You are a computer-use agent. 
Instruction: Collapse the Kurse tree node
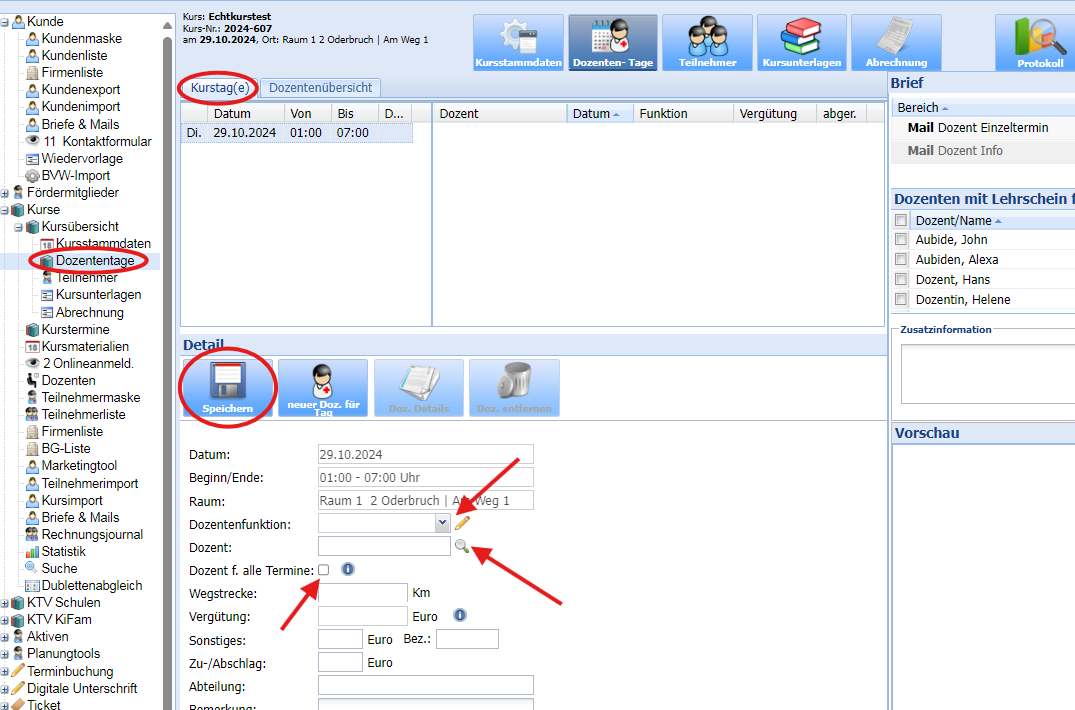(x=5, y=211)
